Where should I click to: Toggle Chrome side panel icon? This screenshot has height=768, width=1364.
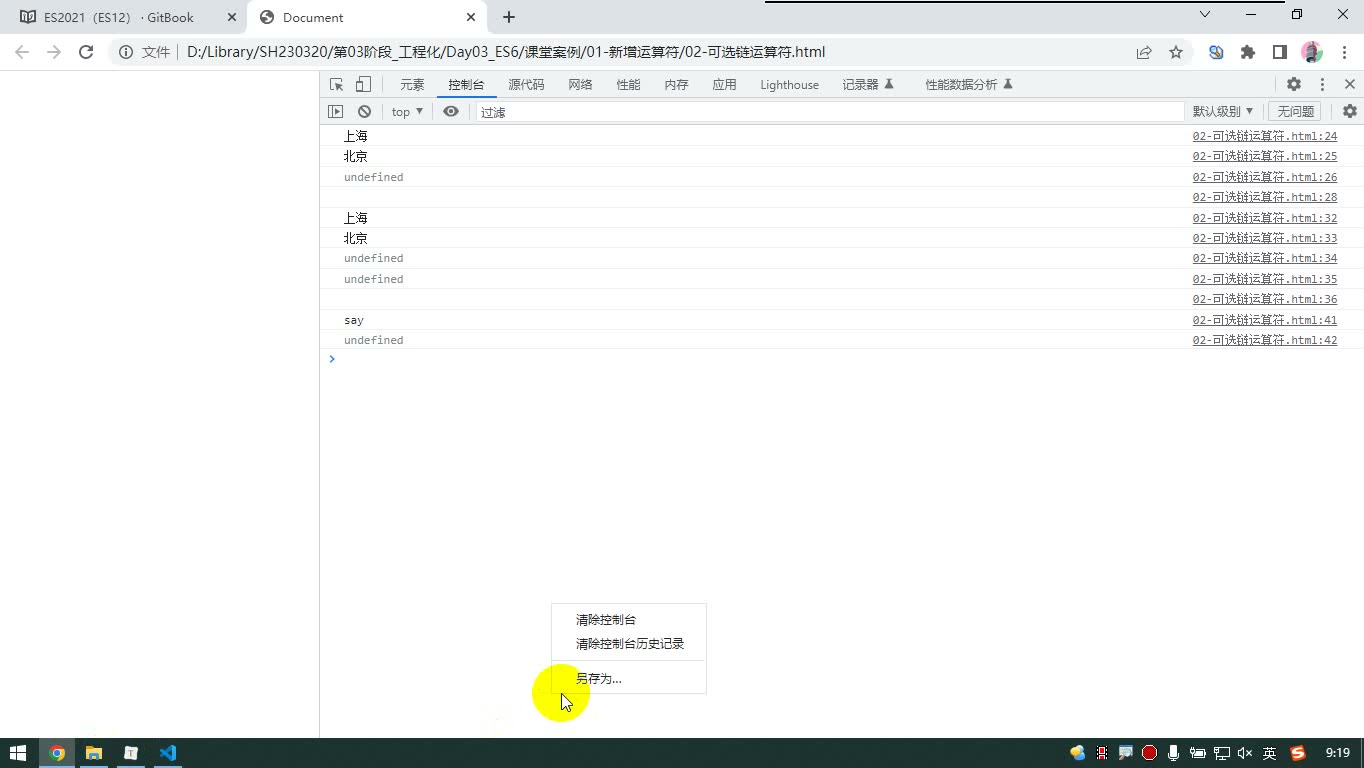point(1280,52)
